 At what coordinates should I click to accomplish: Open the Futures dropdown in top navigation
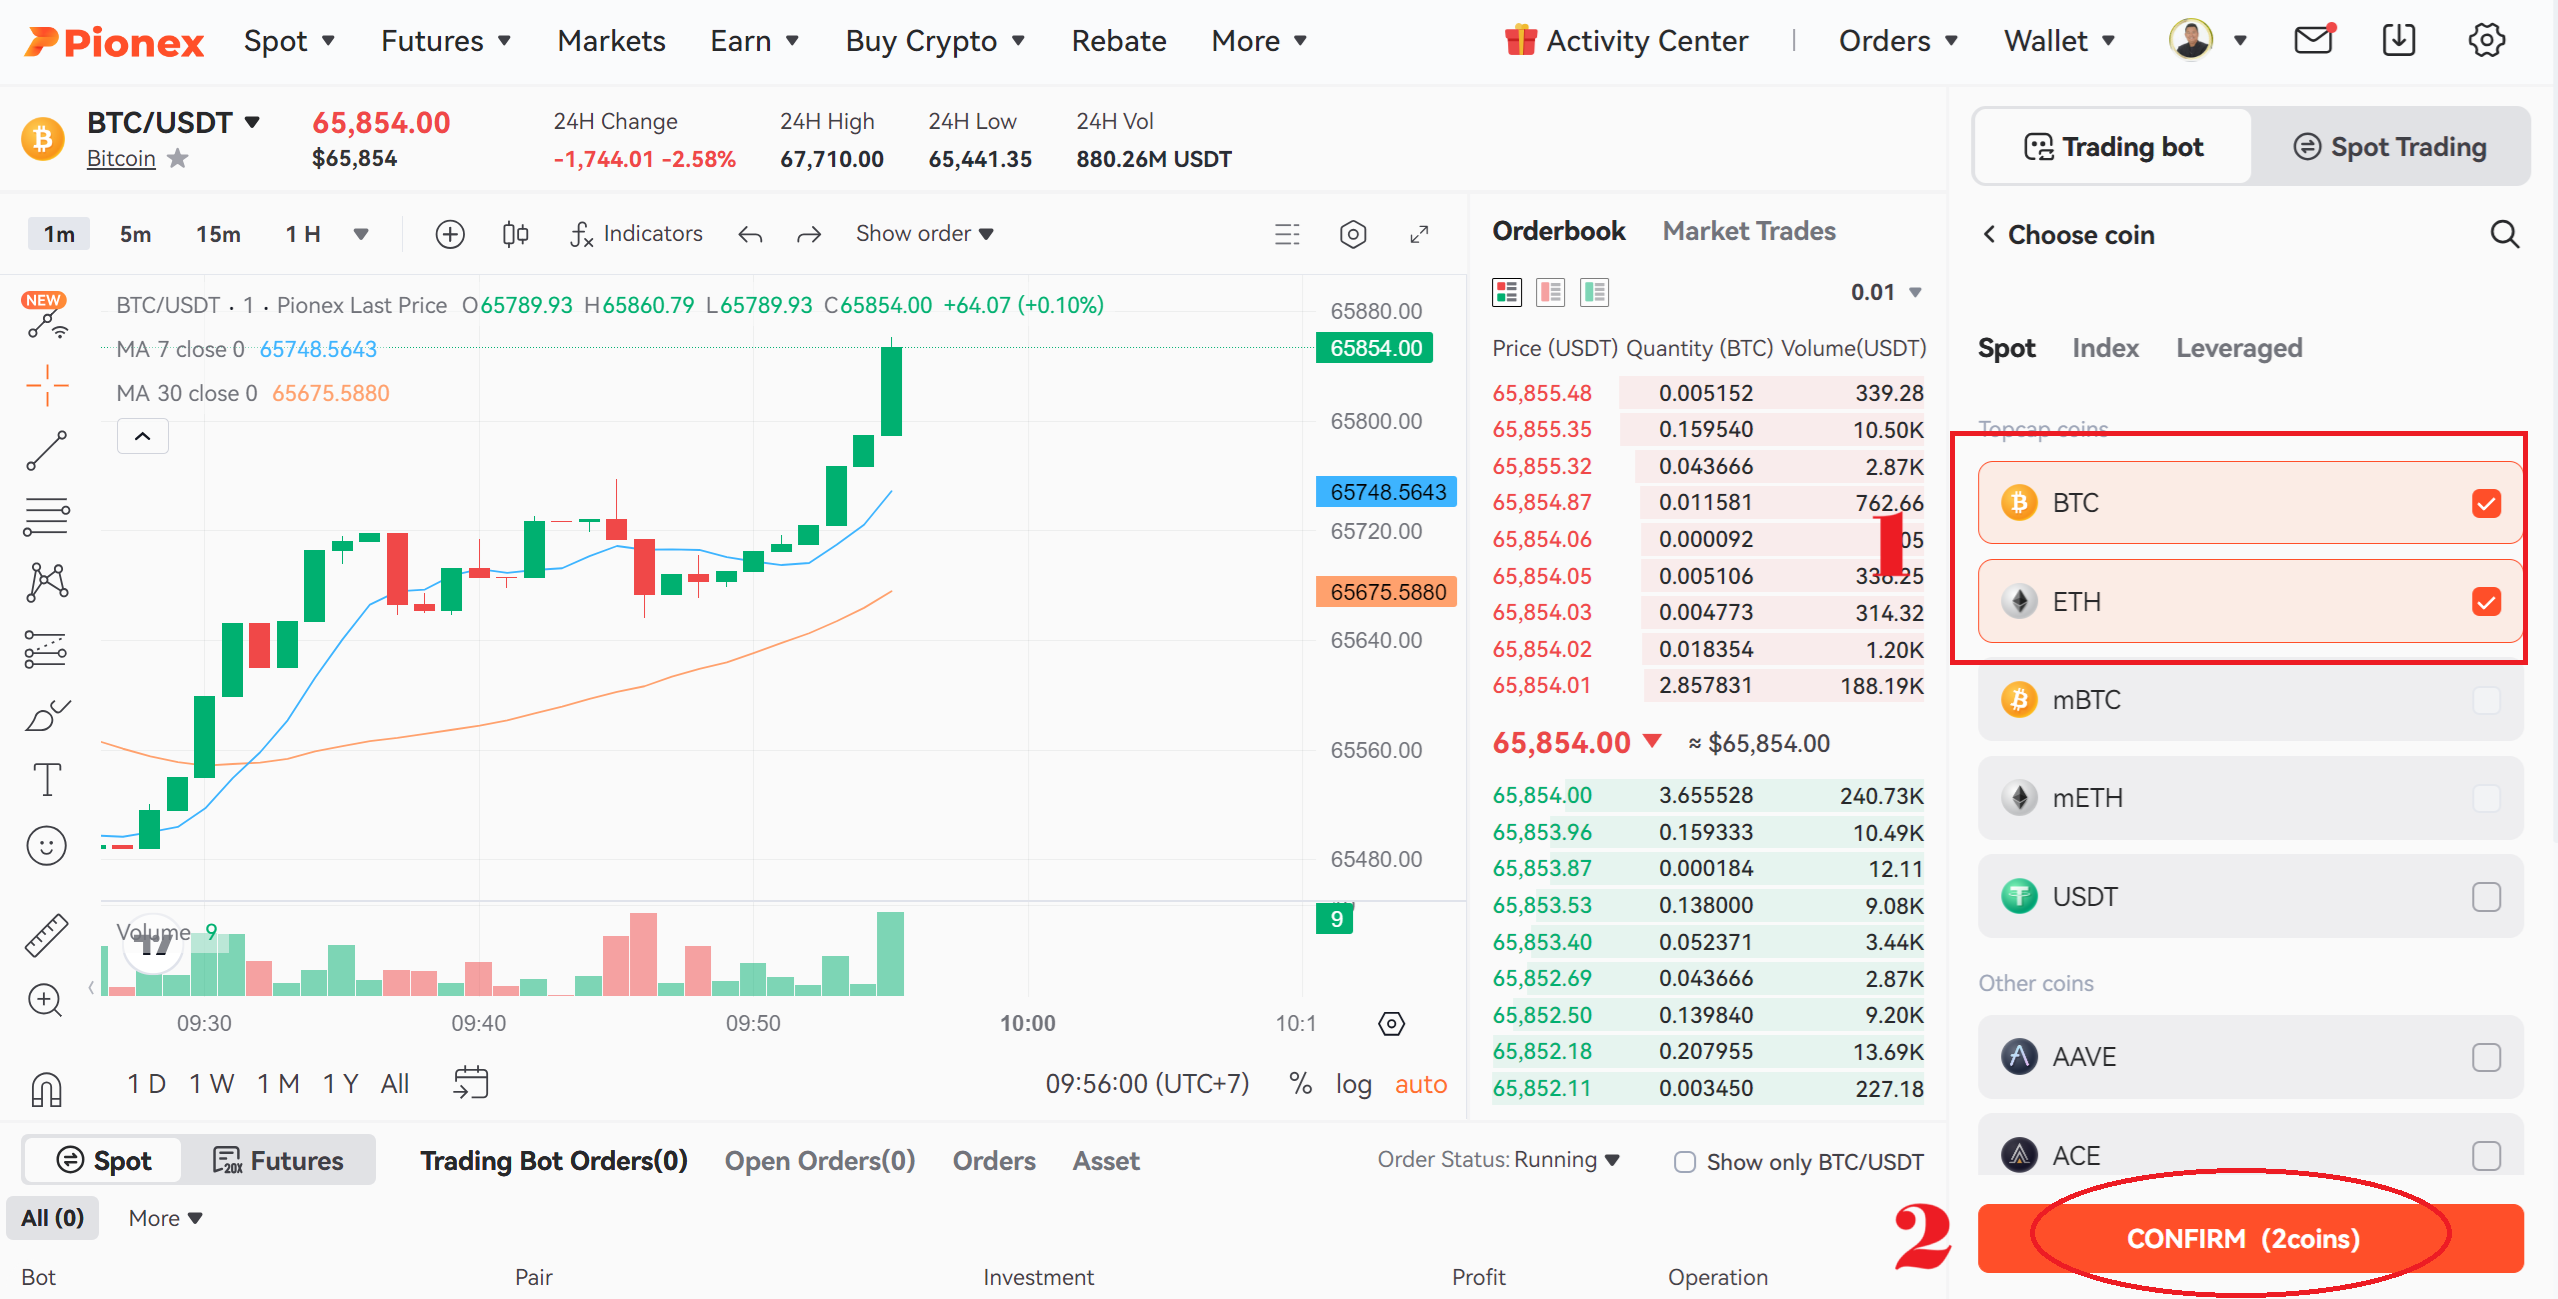click(x=446, y=41)
